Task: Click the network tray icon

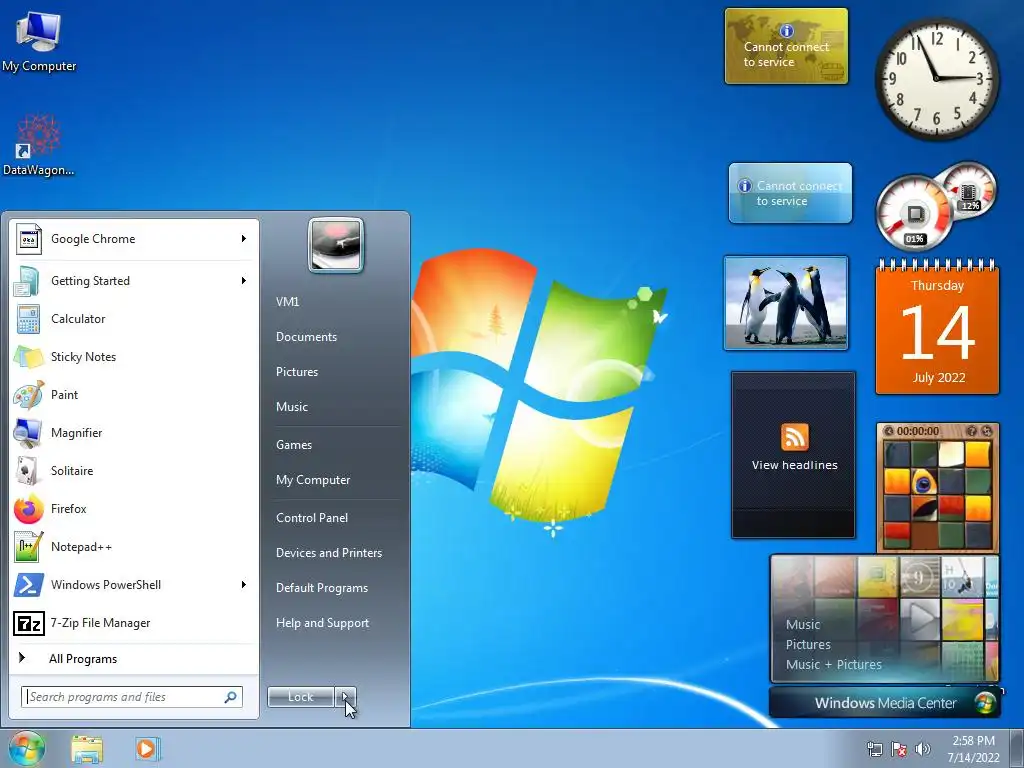Action: 874,748
